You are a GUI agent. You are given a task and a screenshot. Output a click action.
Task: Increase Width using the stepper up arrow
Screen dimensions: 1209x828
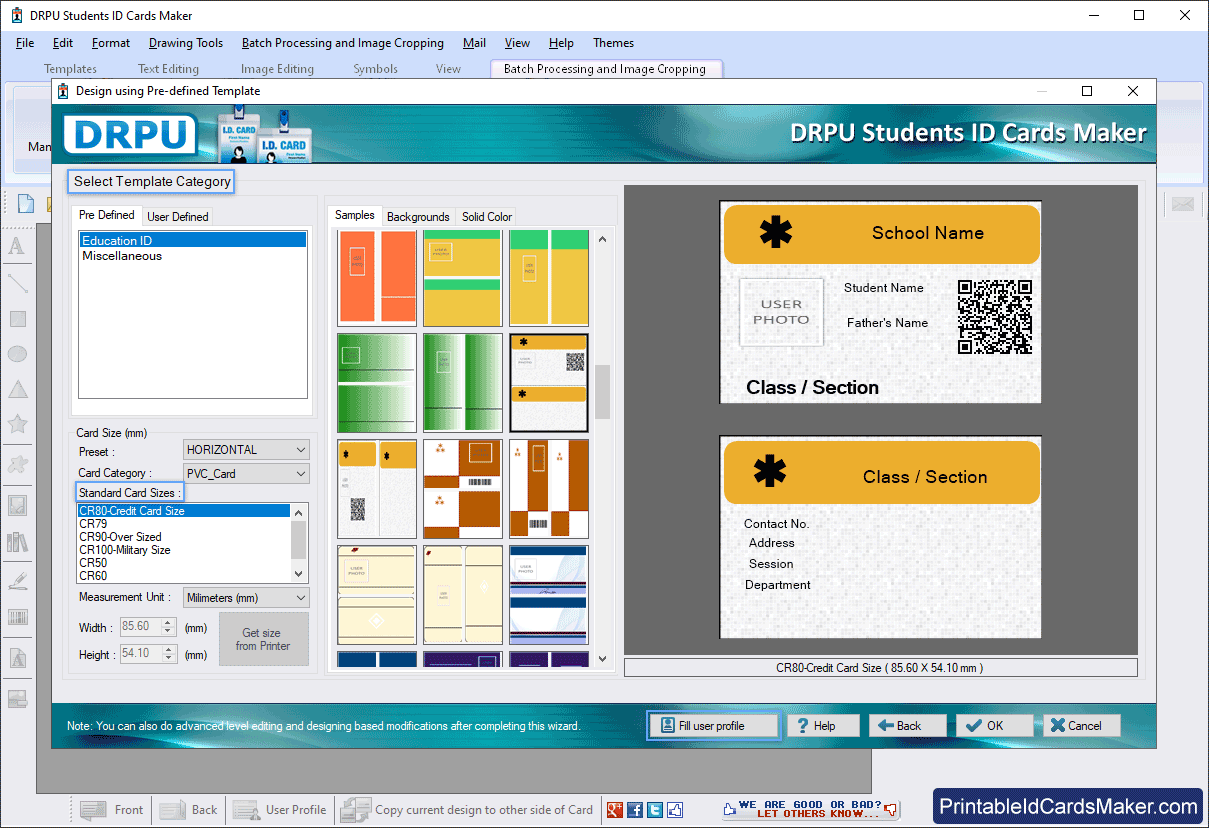pyautogui.click(x=169, y=623)
